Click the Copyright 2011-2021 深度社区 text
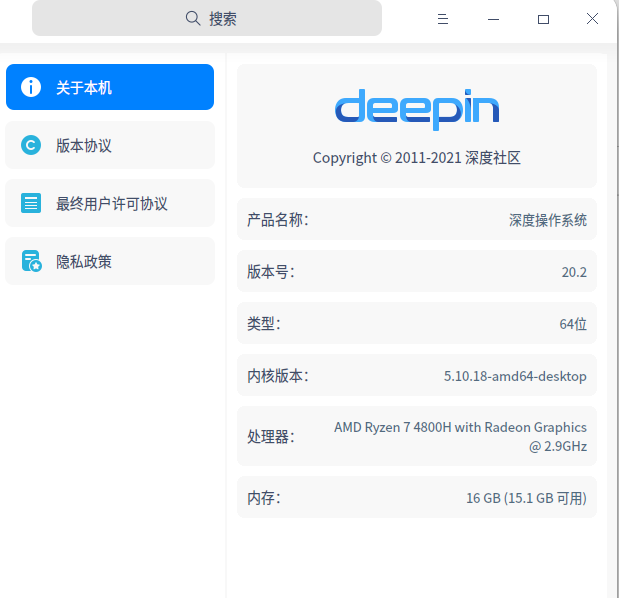Viewport: 619px width, 598px height. 416,157
